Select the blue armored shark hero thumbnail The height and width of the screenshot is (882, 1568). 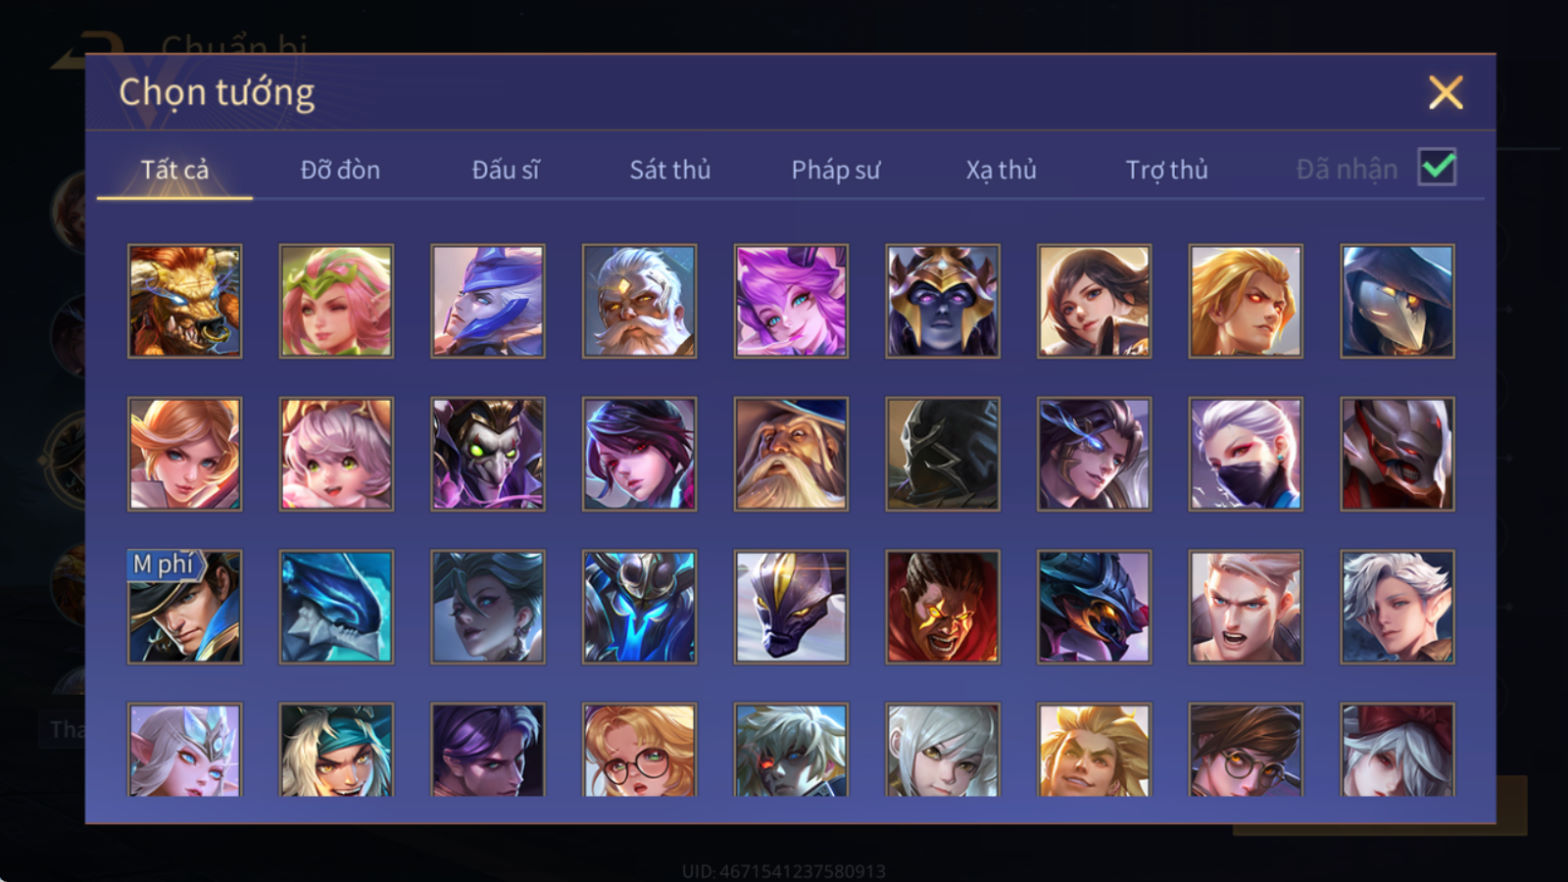336,606
